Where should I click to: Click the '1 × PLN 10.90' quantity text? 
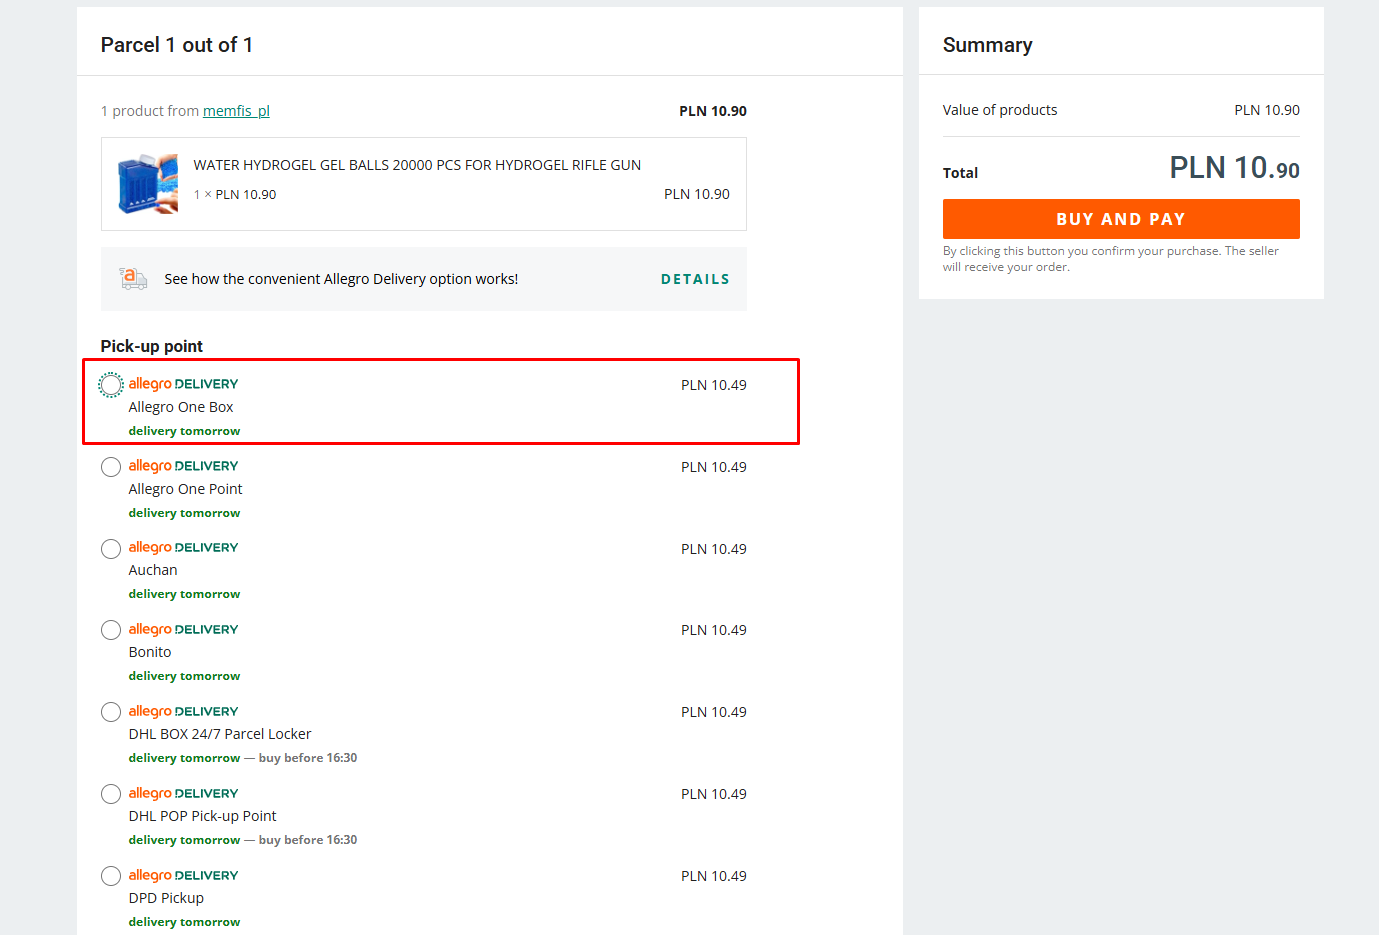pos(235,195)
